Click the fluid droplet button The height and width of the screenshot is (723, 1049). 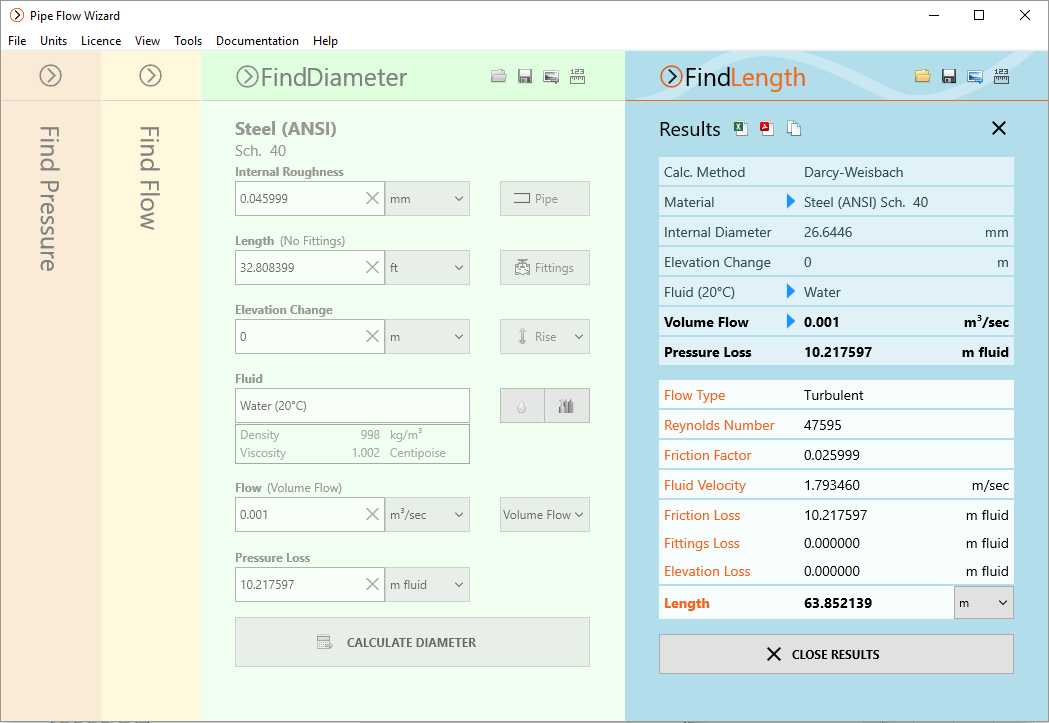click(x=522, y=406)
